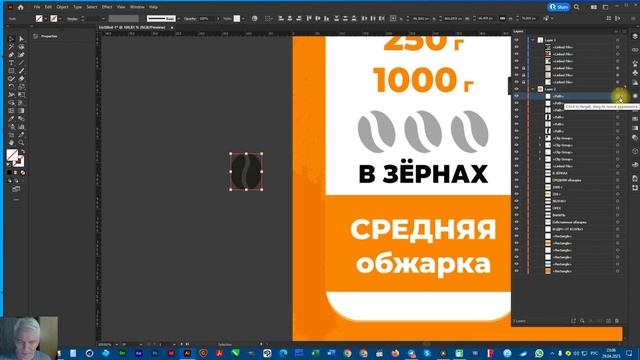Close the Untitled-1 document tab
The height and width of the screenshot is (360, 640).
172,27
